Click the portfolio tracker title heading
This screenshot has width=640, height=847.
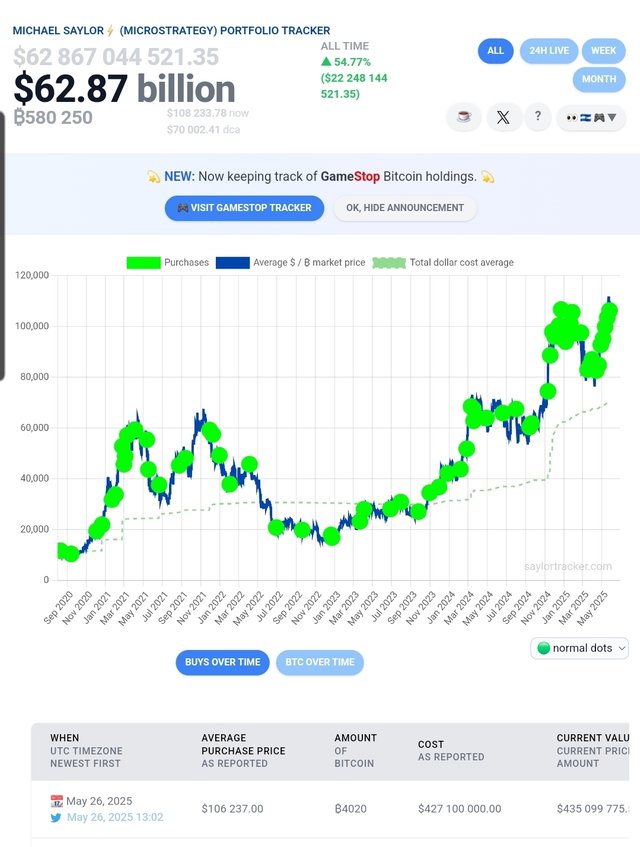[x=171, y=31]
